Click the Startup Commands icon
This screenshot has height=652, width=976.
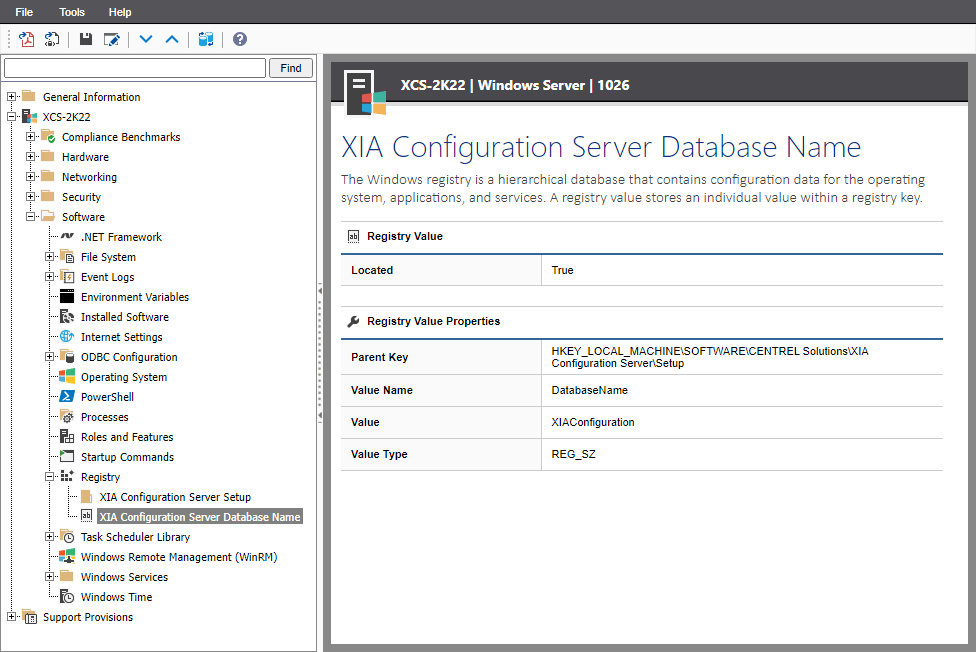tap(67, 456)
